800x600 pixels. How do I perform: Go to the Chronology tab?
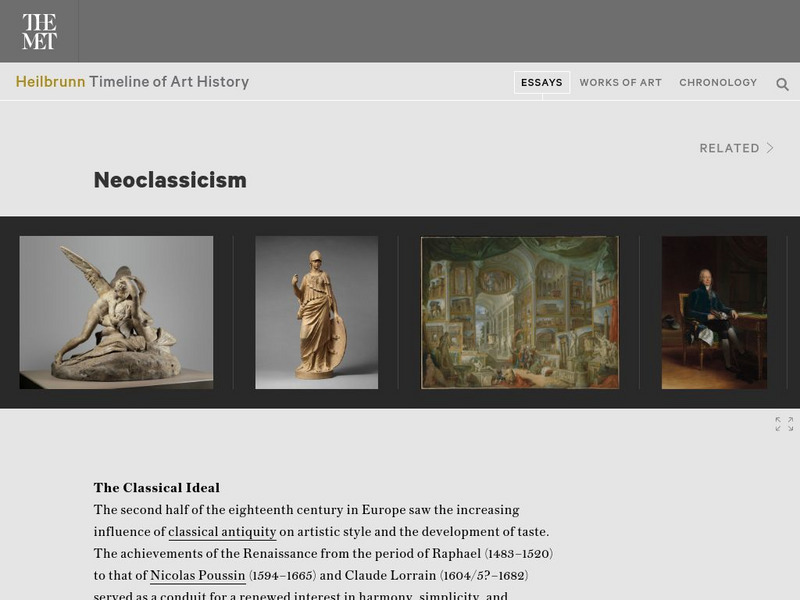pyautogui.click(x=718, y=83)
